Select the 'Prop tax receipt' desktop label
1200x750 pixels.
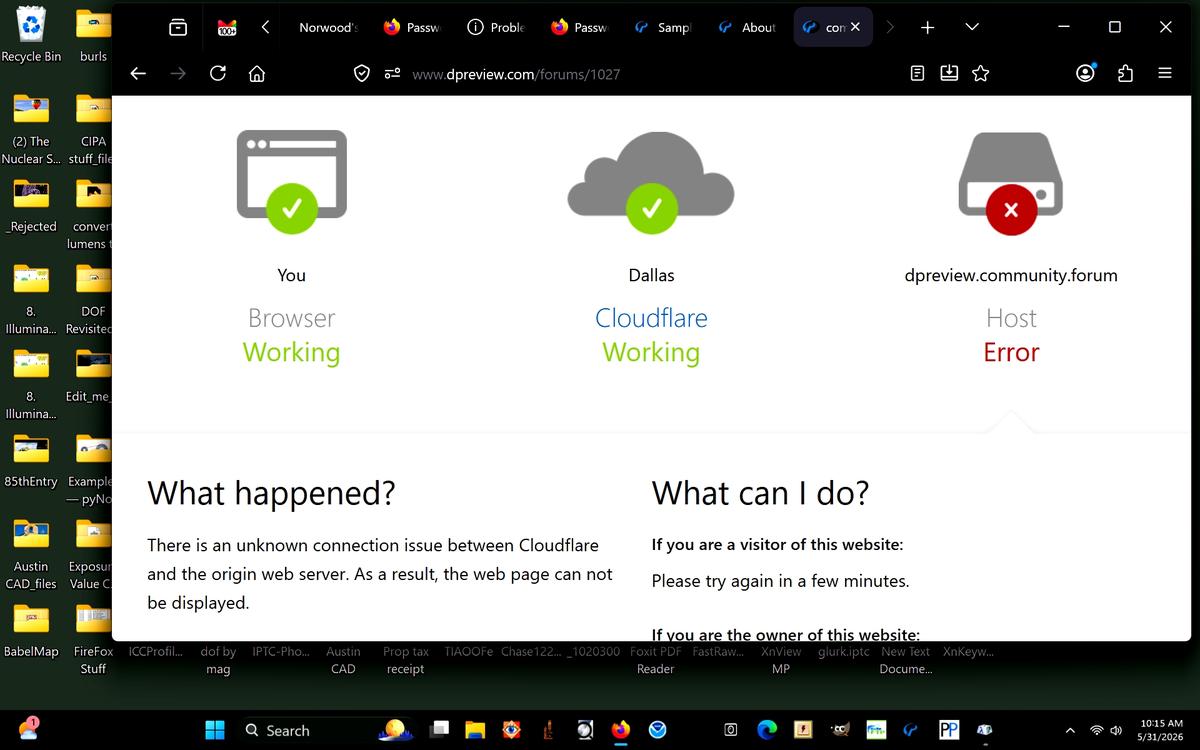(x=406, y=660)
